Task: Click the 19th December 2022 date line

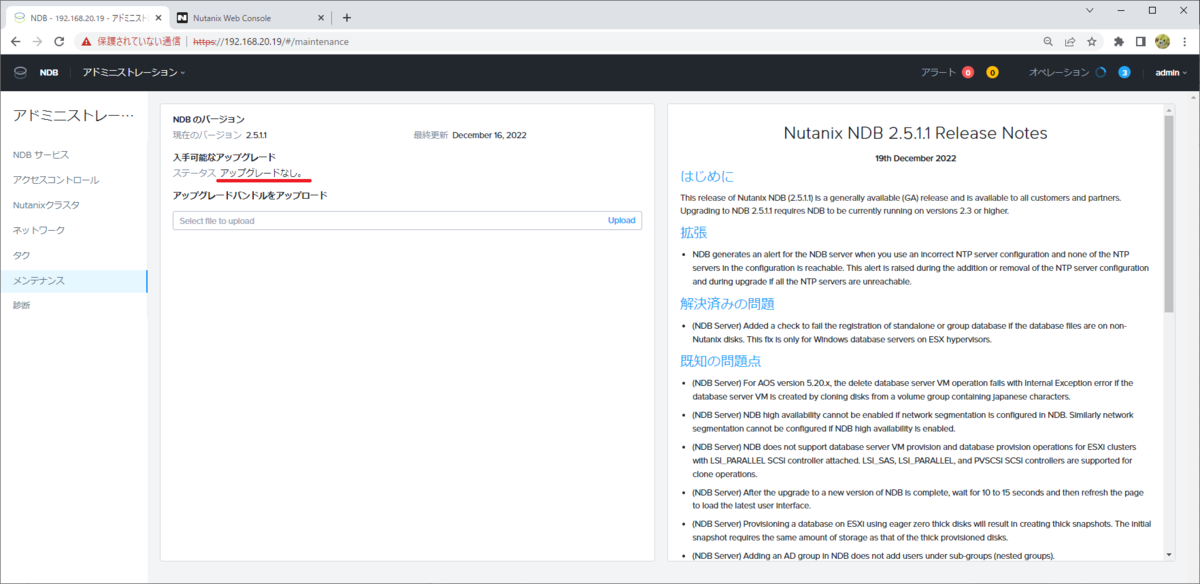Action: point(915,158)
